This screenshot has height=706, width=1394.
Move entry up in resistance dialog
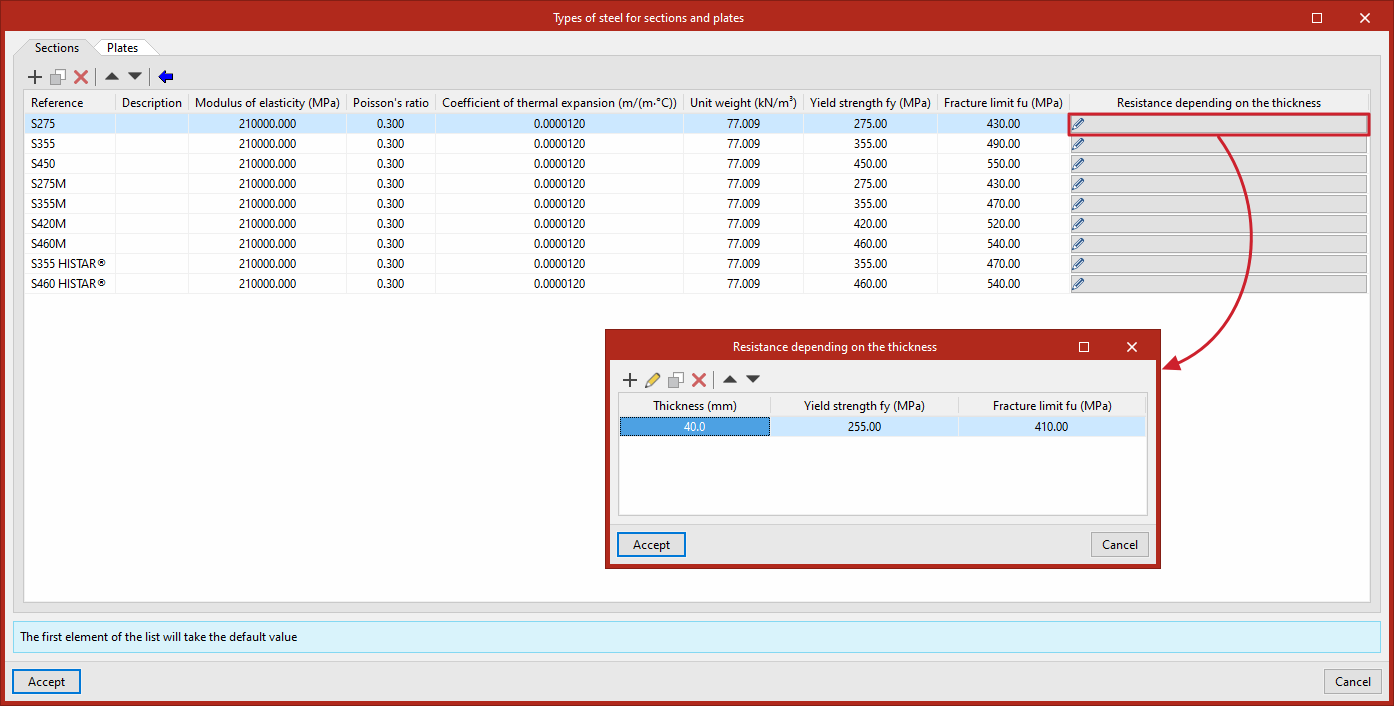click(730, 379)
